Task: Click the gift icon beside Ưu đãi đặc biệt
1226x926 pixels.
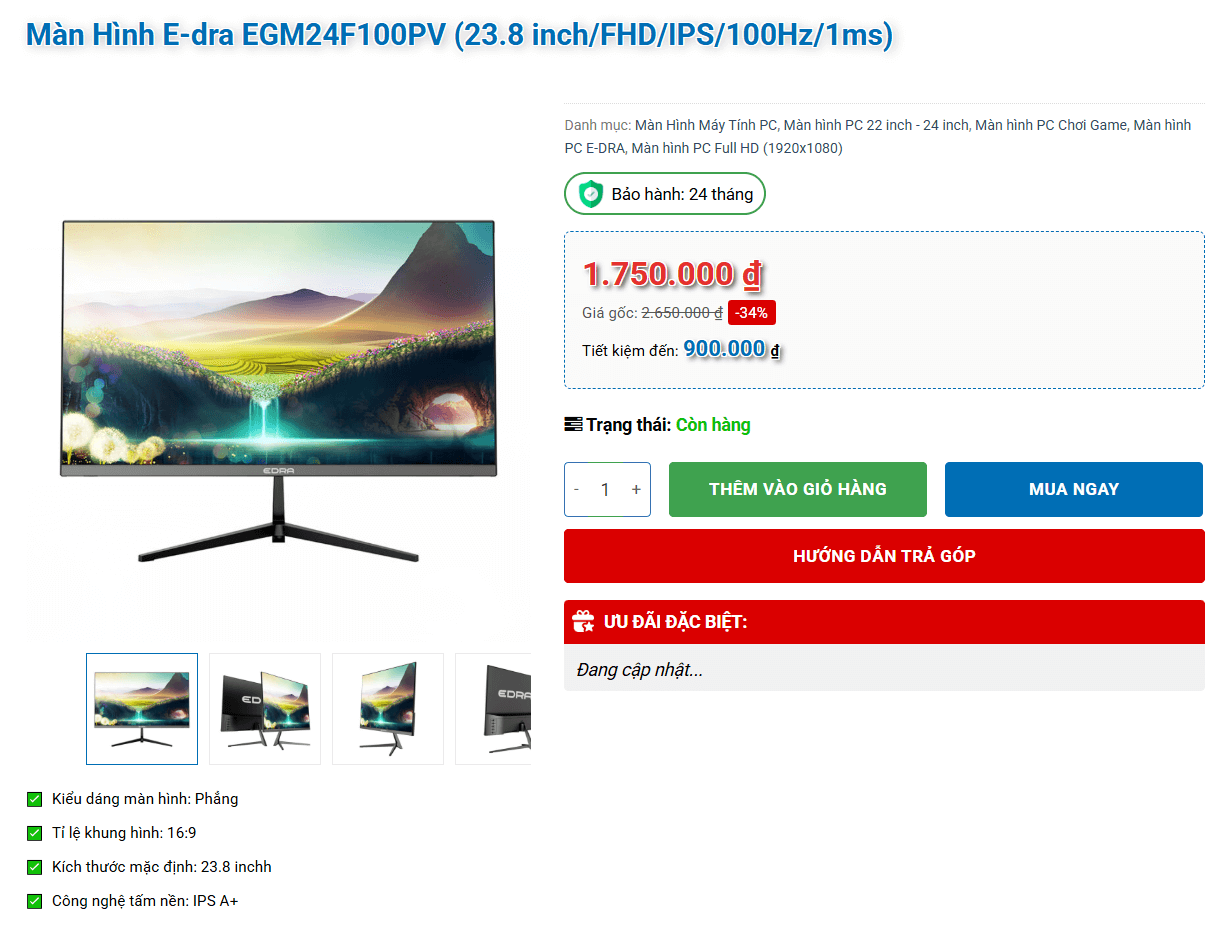Action: tap(583, 622)
